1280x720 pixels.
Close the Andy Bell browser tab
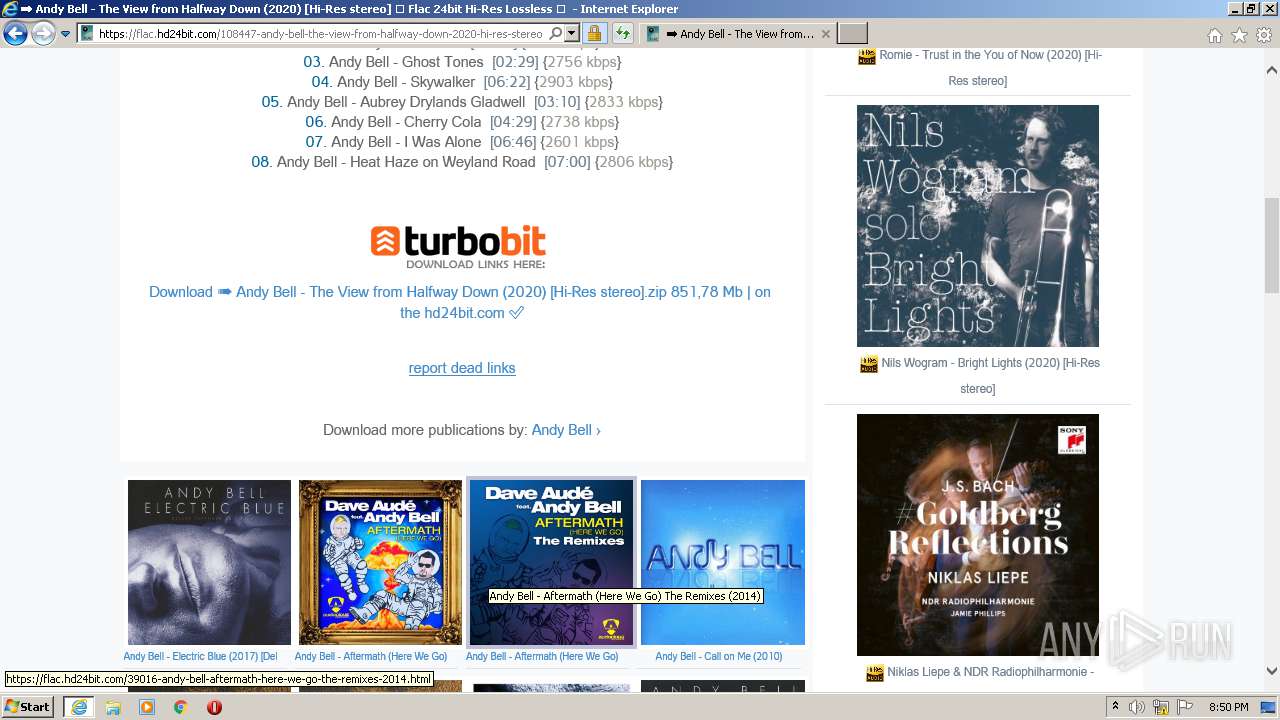click(825, 34)
